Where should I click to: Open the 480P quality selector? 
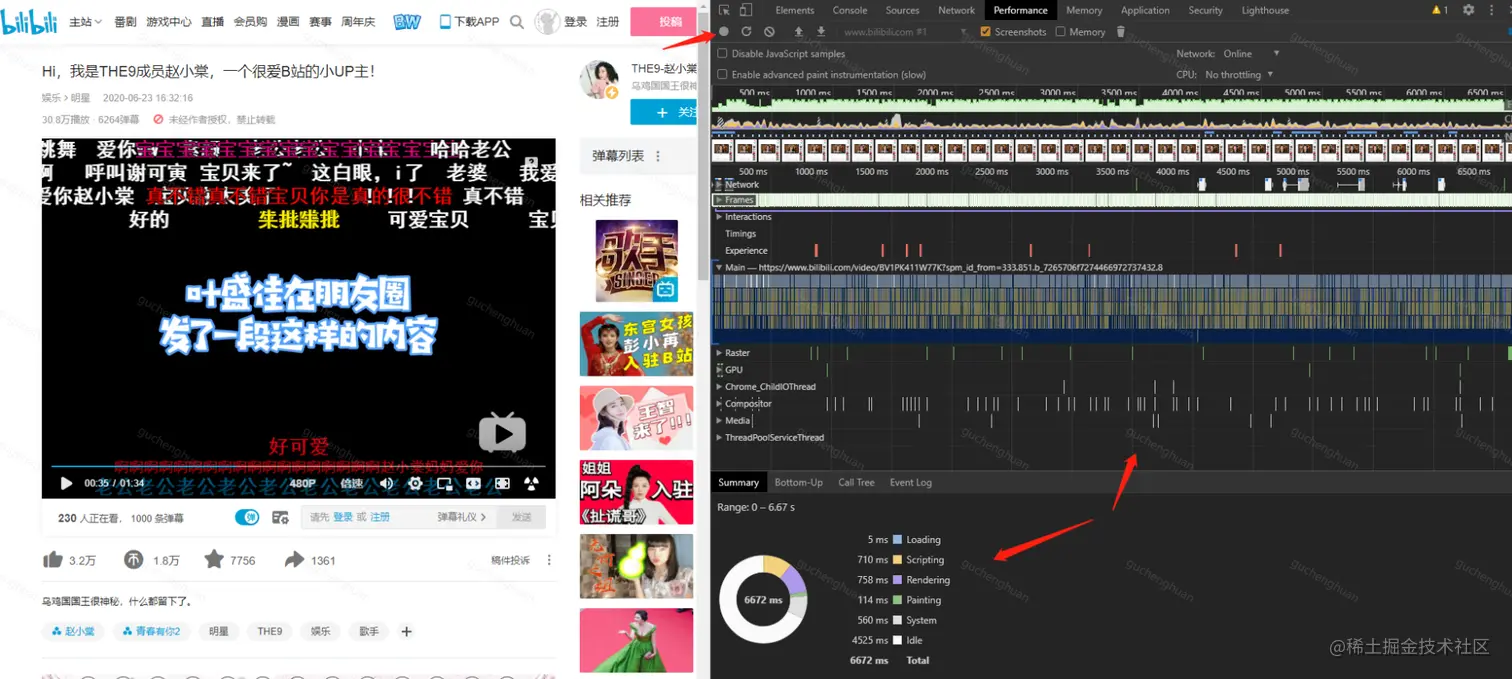pyautogui.click(x=303, y=483)
